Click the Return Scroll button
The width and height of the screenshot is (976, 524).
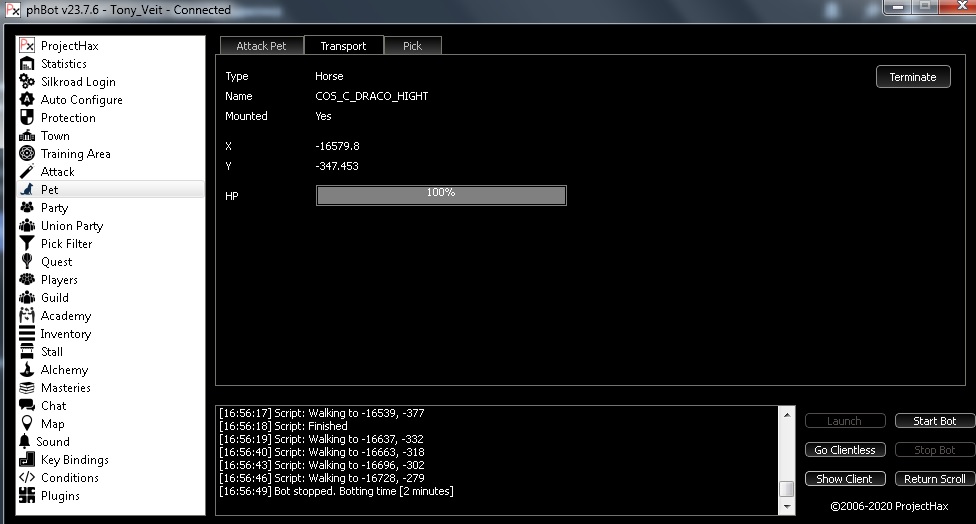[934, 479]
